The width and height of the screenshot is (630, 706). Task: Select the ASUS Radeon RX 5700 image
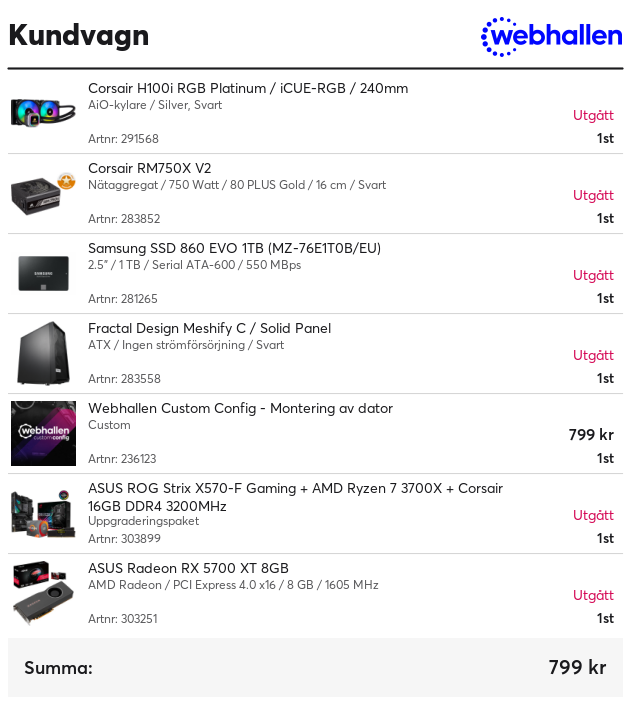pyautogui.click(x=43, y=593)
